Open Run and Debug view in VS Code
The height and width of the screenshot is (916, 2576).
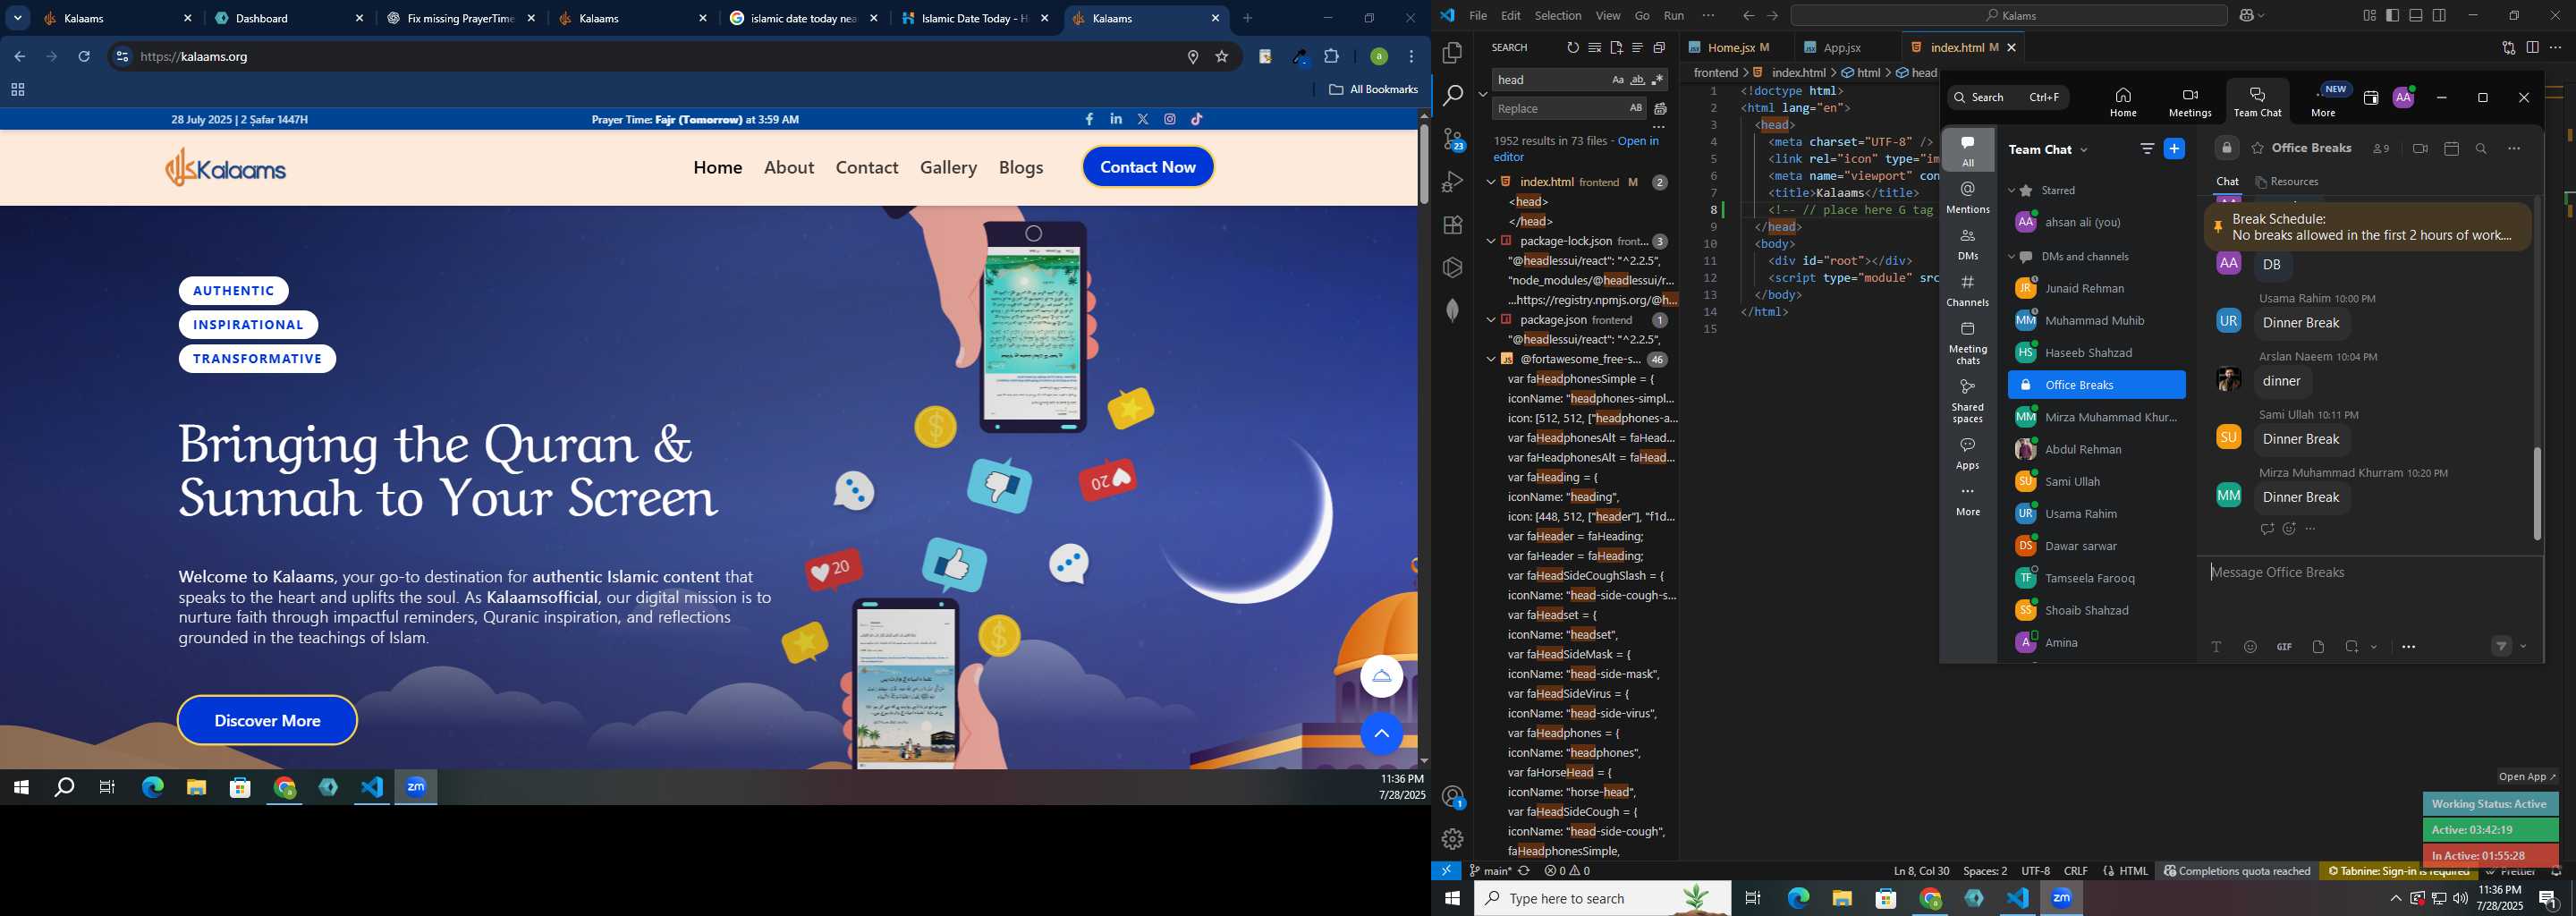pyautogui.click(x=1453, y=182)
